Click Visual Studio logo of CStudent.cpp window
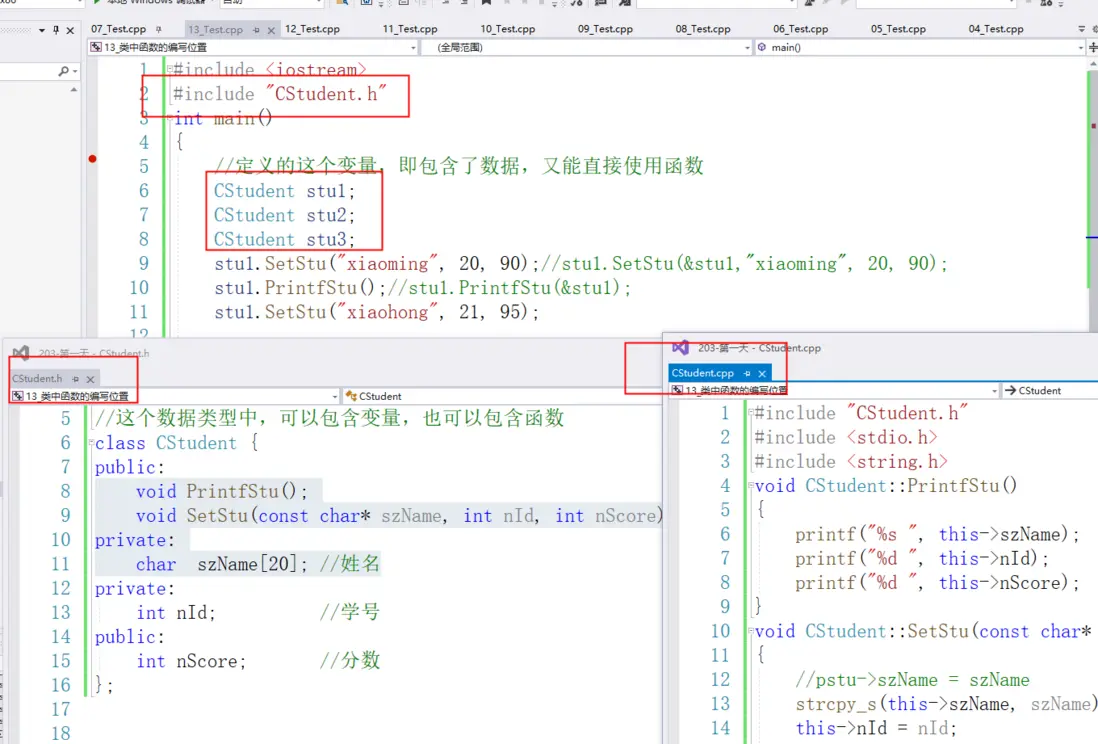This screenshot has width=1098, height=744. 680,347
